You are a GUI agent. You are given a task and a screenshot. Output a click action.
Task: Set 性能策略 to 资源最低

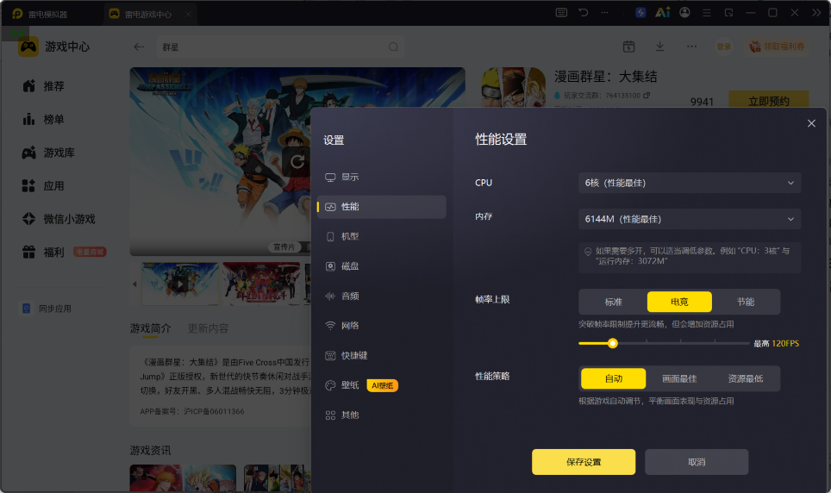(x=746, y=378)
